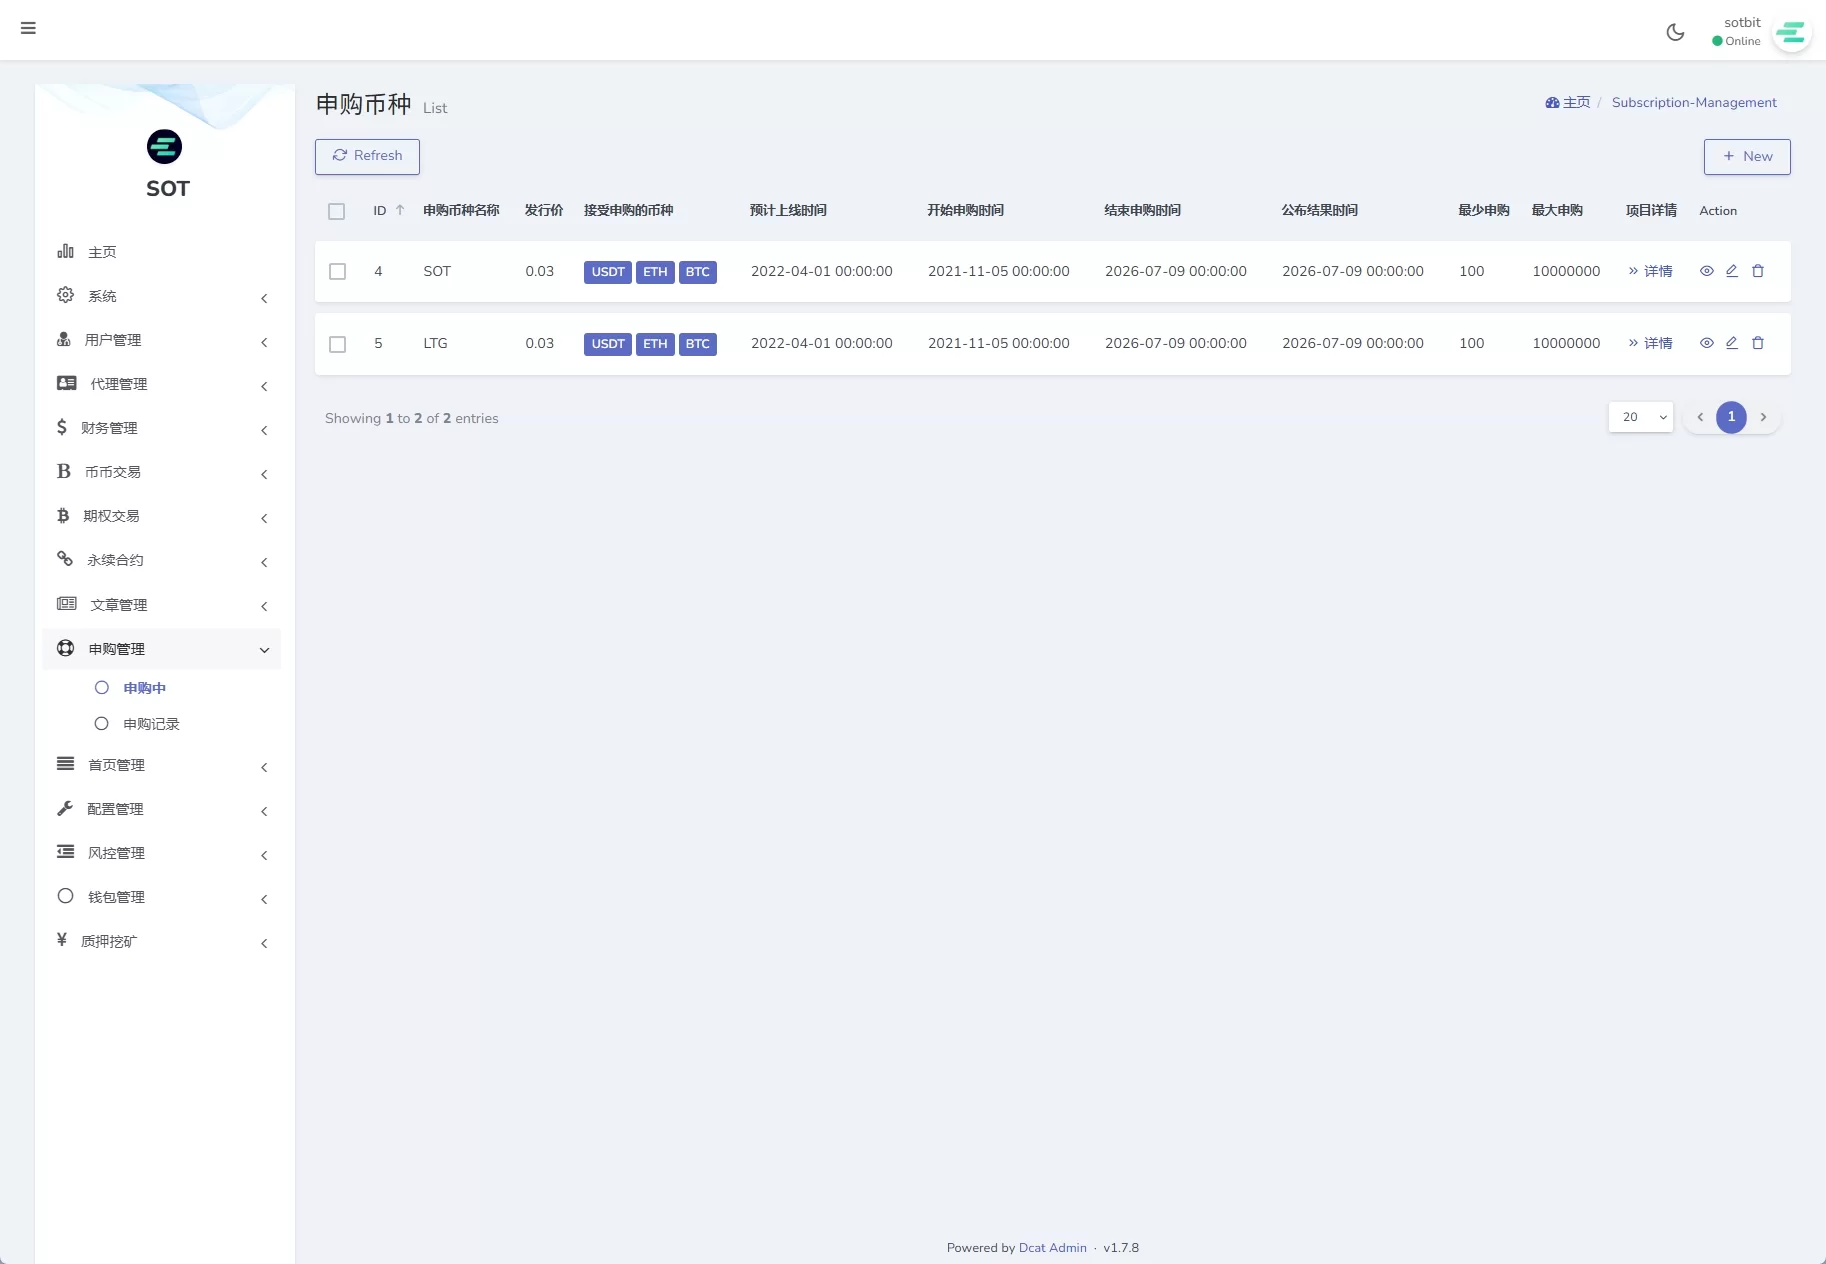Click the 钱包管理 wallet icon in sidebar
Viewport: 1826px width, 1264px height.
pos(65,896)
